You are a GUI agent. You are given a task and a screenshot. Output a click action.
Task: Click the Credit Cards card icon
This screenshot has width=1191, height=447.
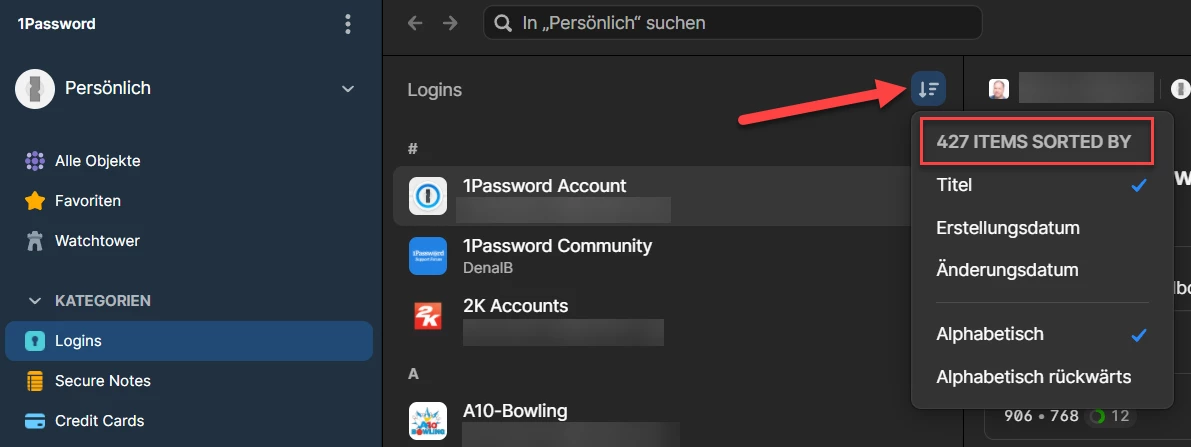tap(35, 420)
